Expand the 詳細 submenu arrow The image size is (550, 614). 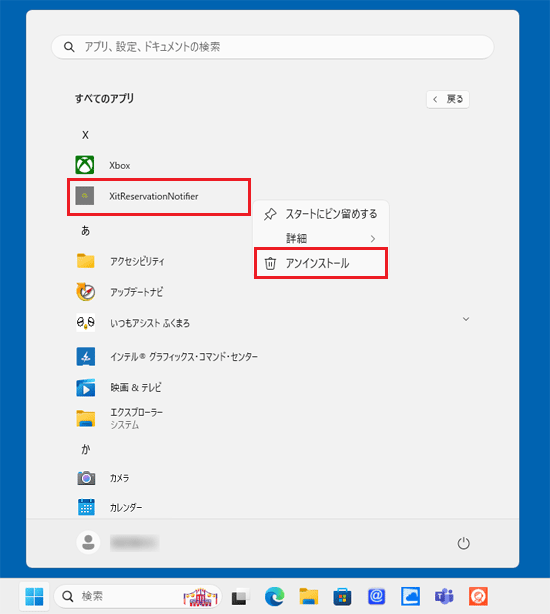(x=373, y=238)
